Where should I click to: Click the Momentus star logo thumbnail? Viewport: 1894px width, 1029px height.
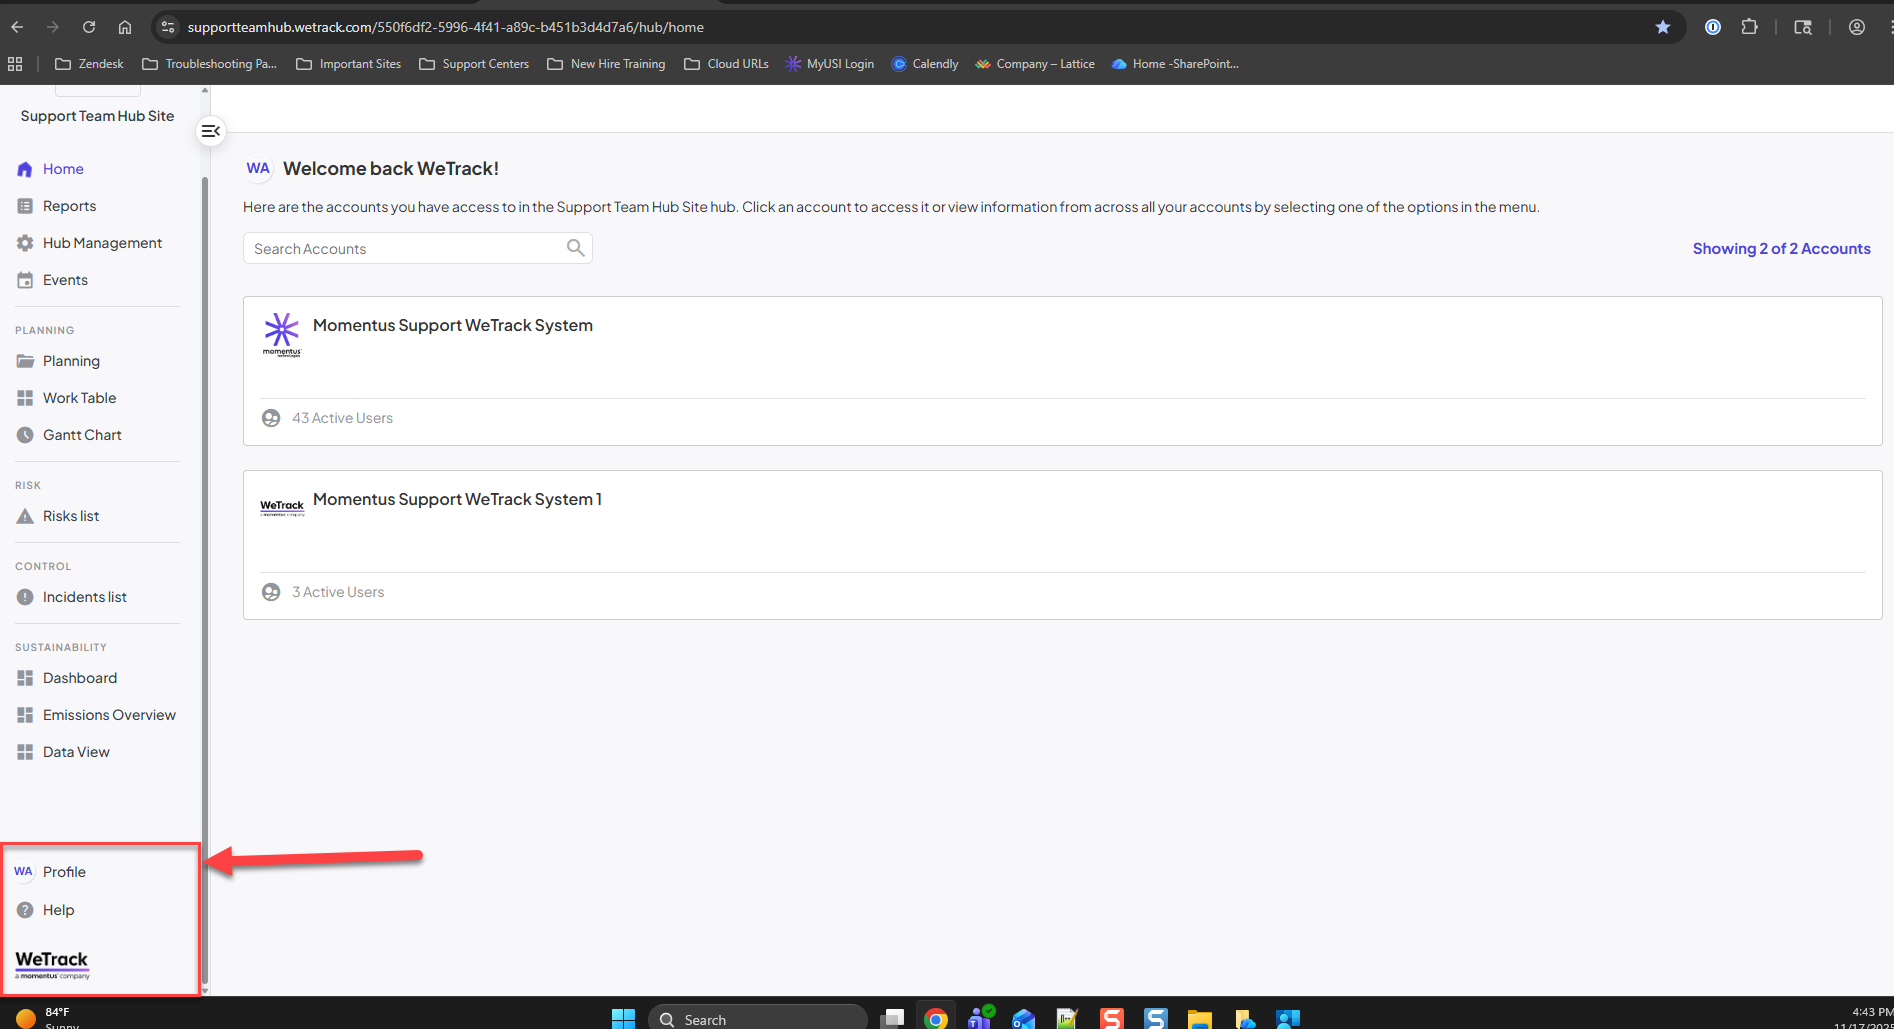(282, 334)
